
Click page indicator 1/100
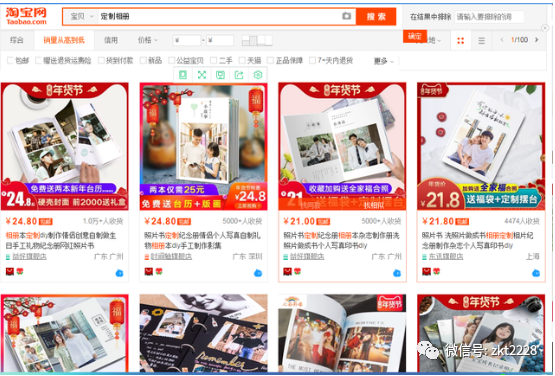(519, 40)
